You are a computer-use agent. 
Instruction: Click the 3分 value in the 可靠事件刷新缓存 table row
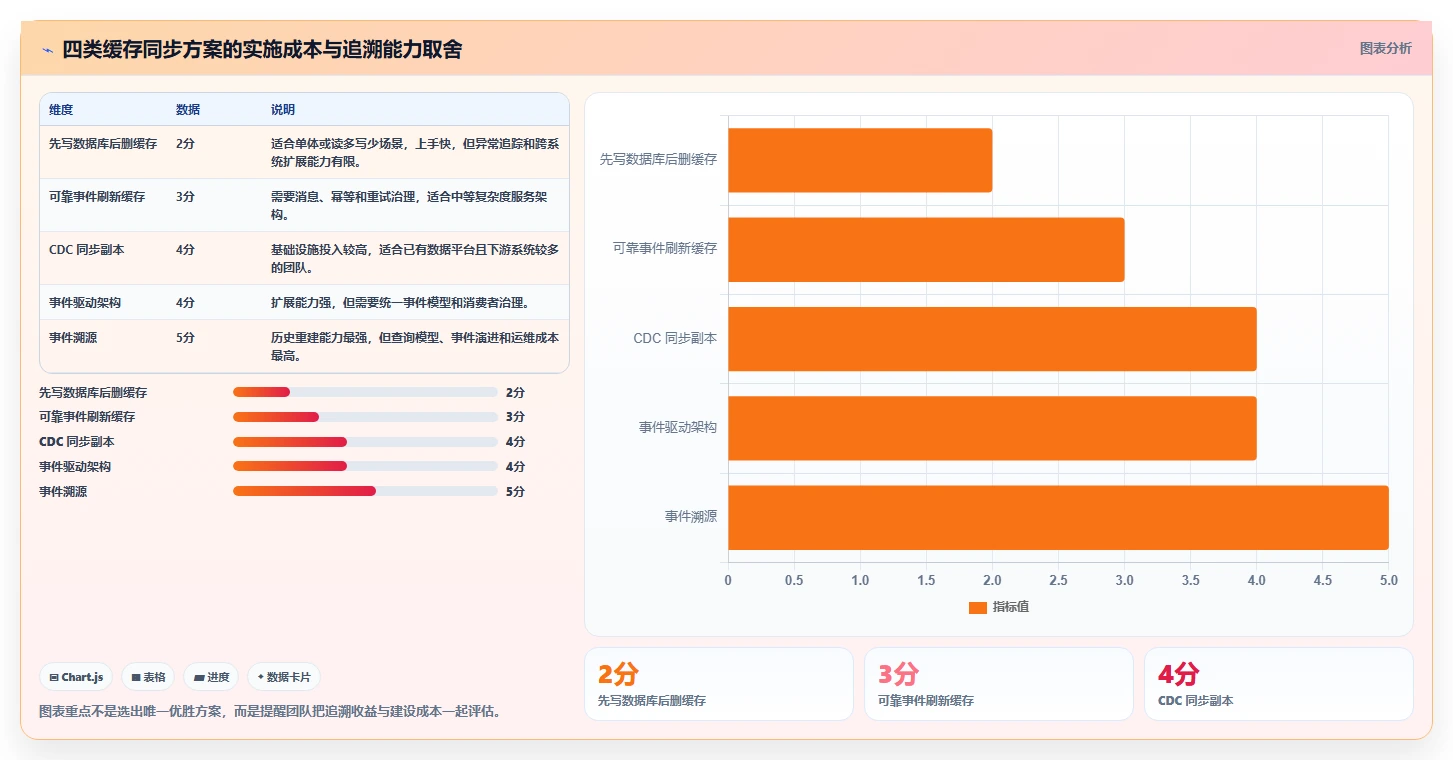pos(185,197)
